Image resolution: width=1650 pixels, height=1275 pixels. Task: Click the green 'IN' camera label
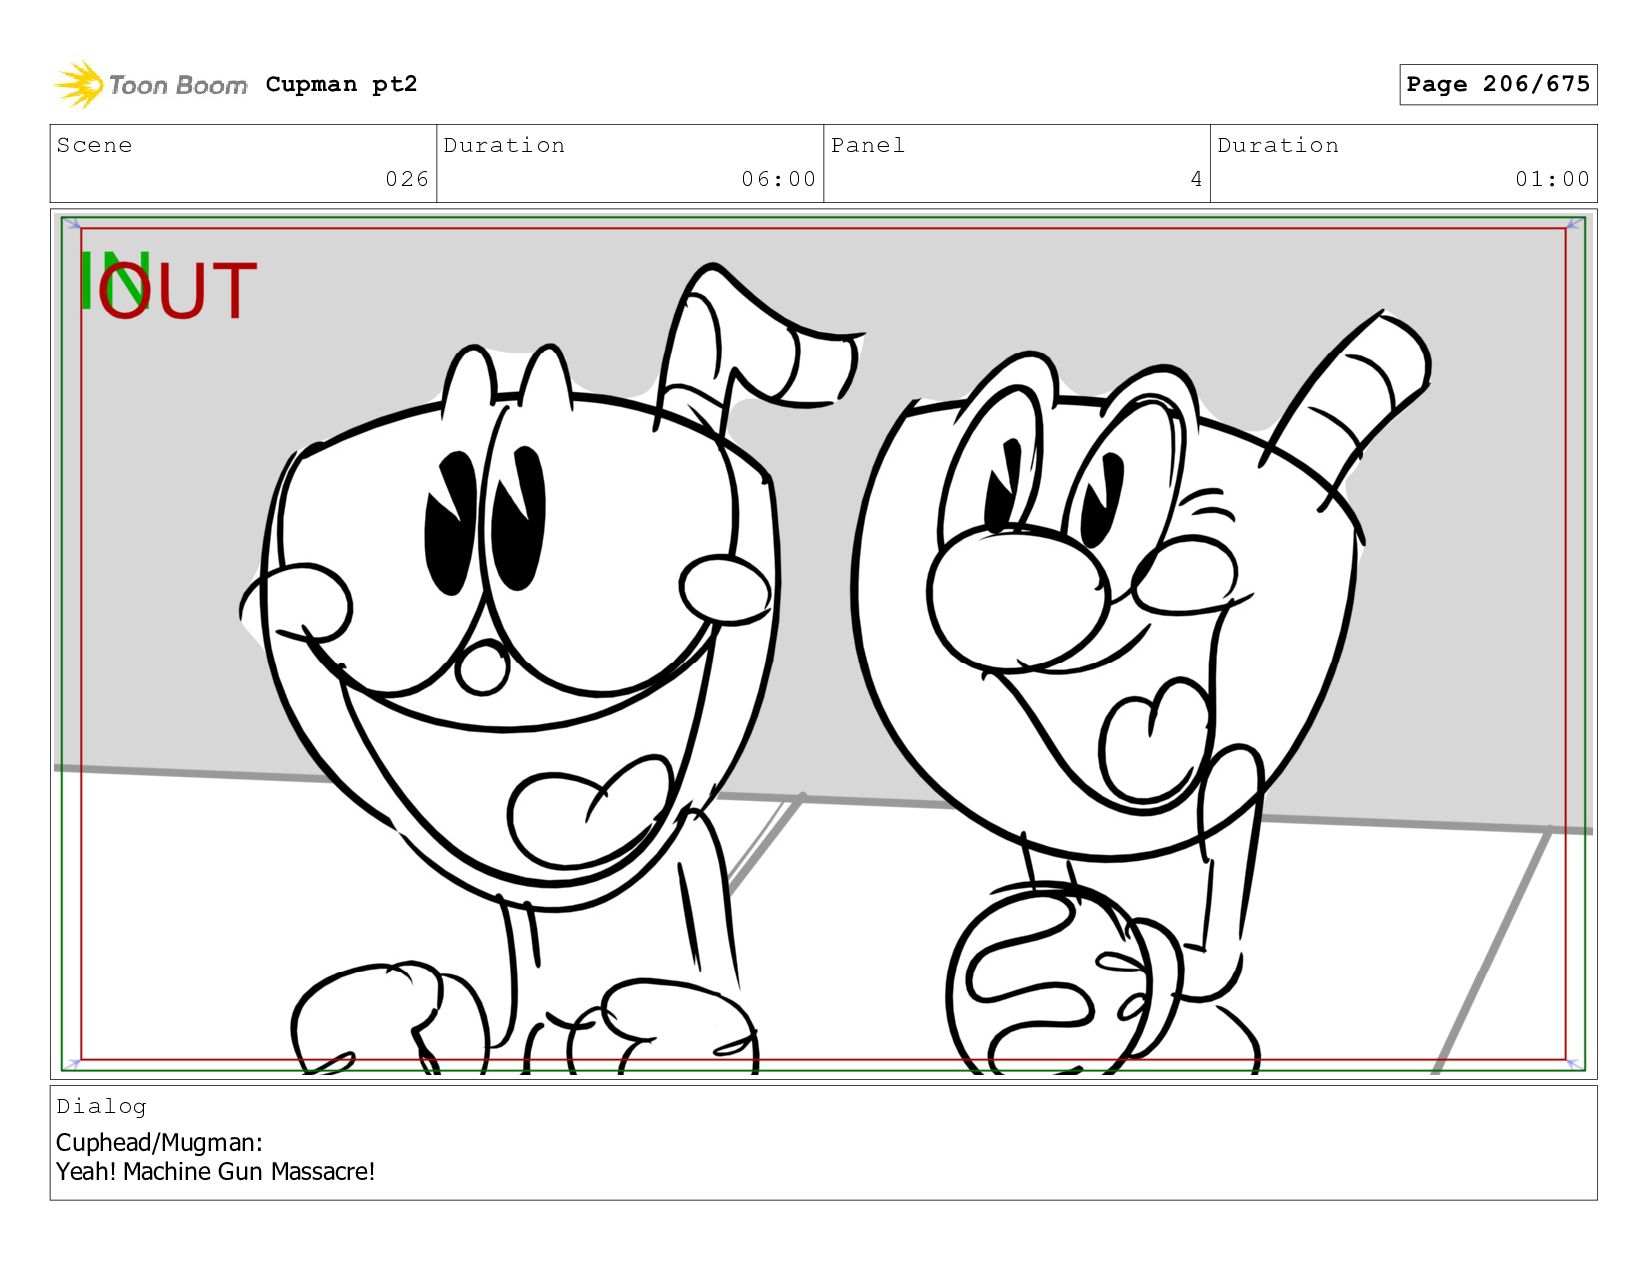(x=114, y=279)
